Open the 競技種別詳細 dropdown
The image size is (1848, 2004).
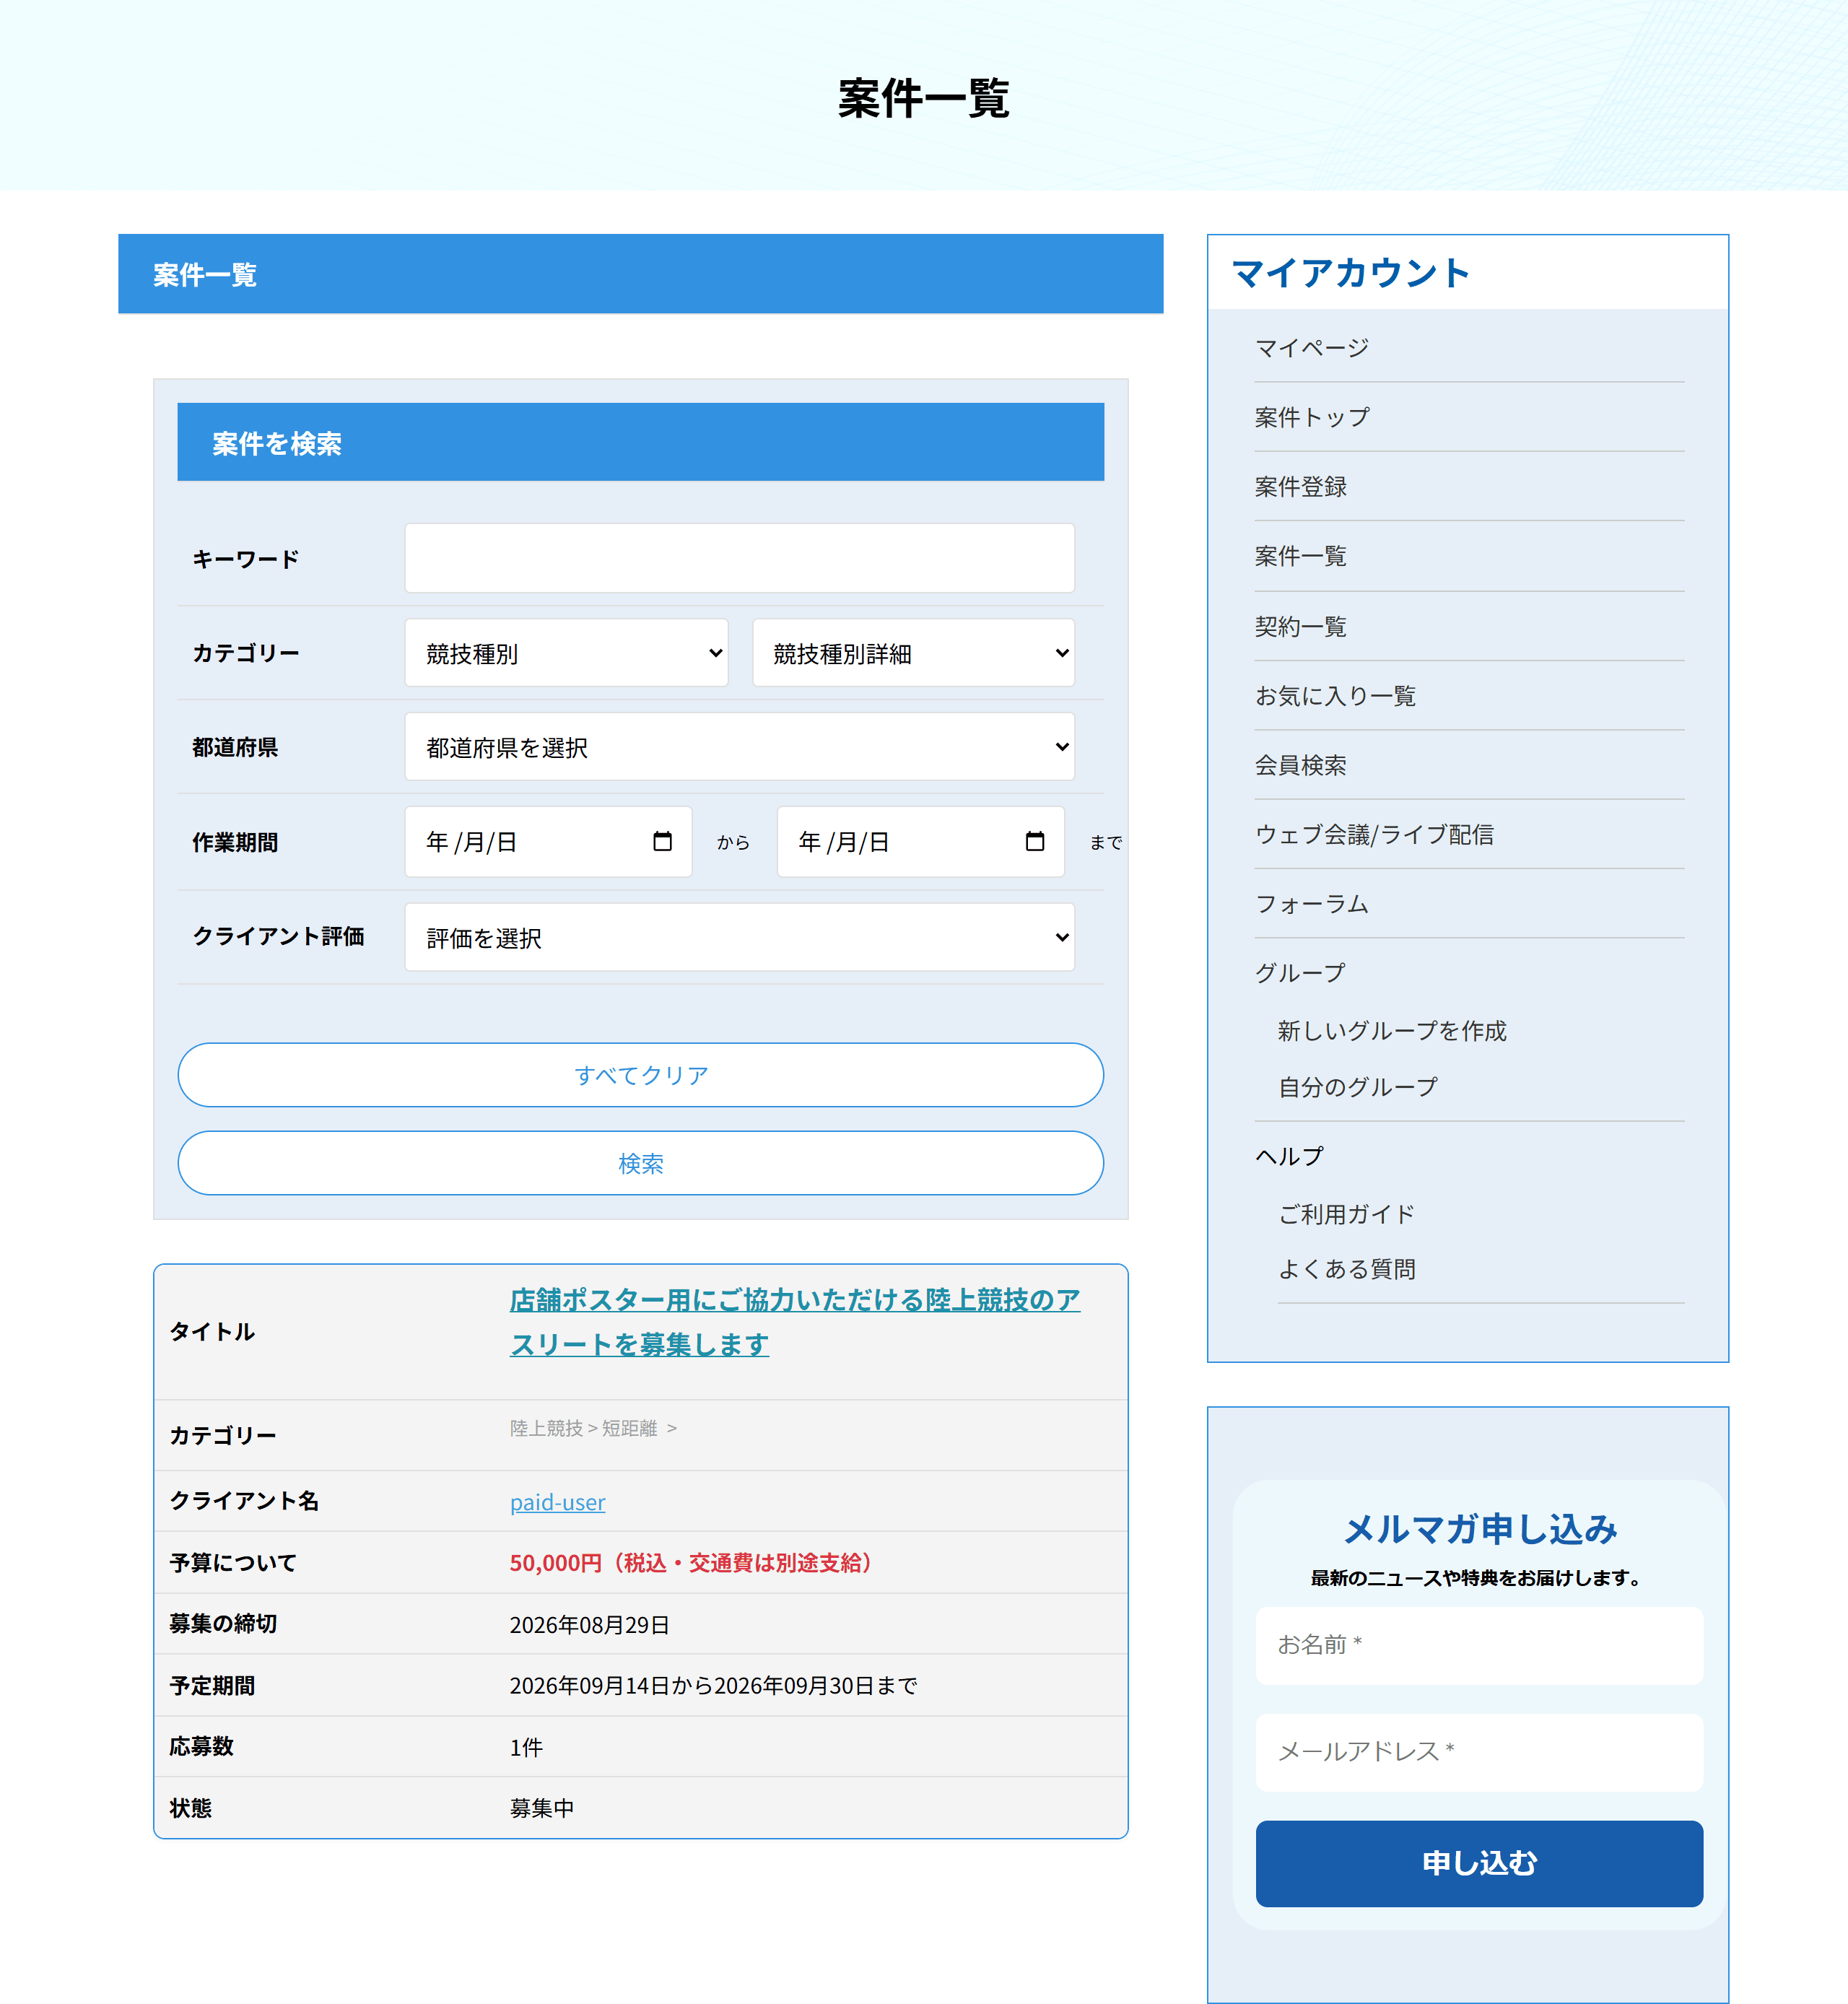[913, 653]
